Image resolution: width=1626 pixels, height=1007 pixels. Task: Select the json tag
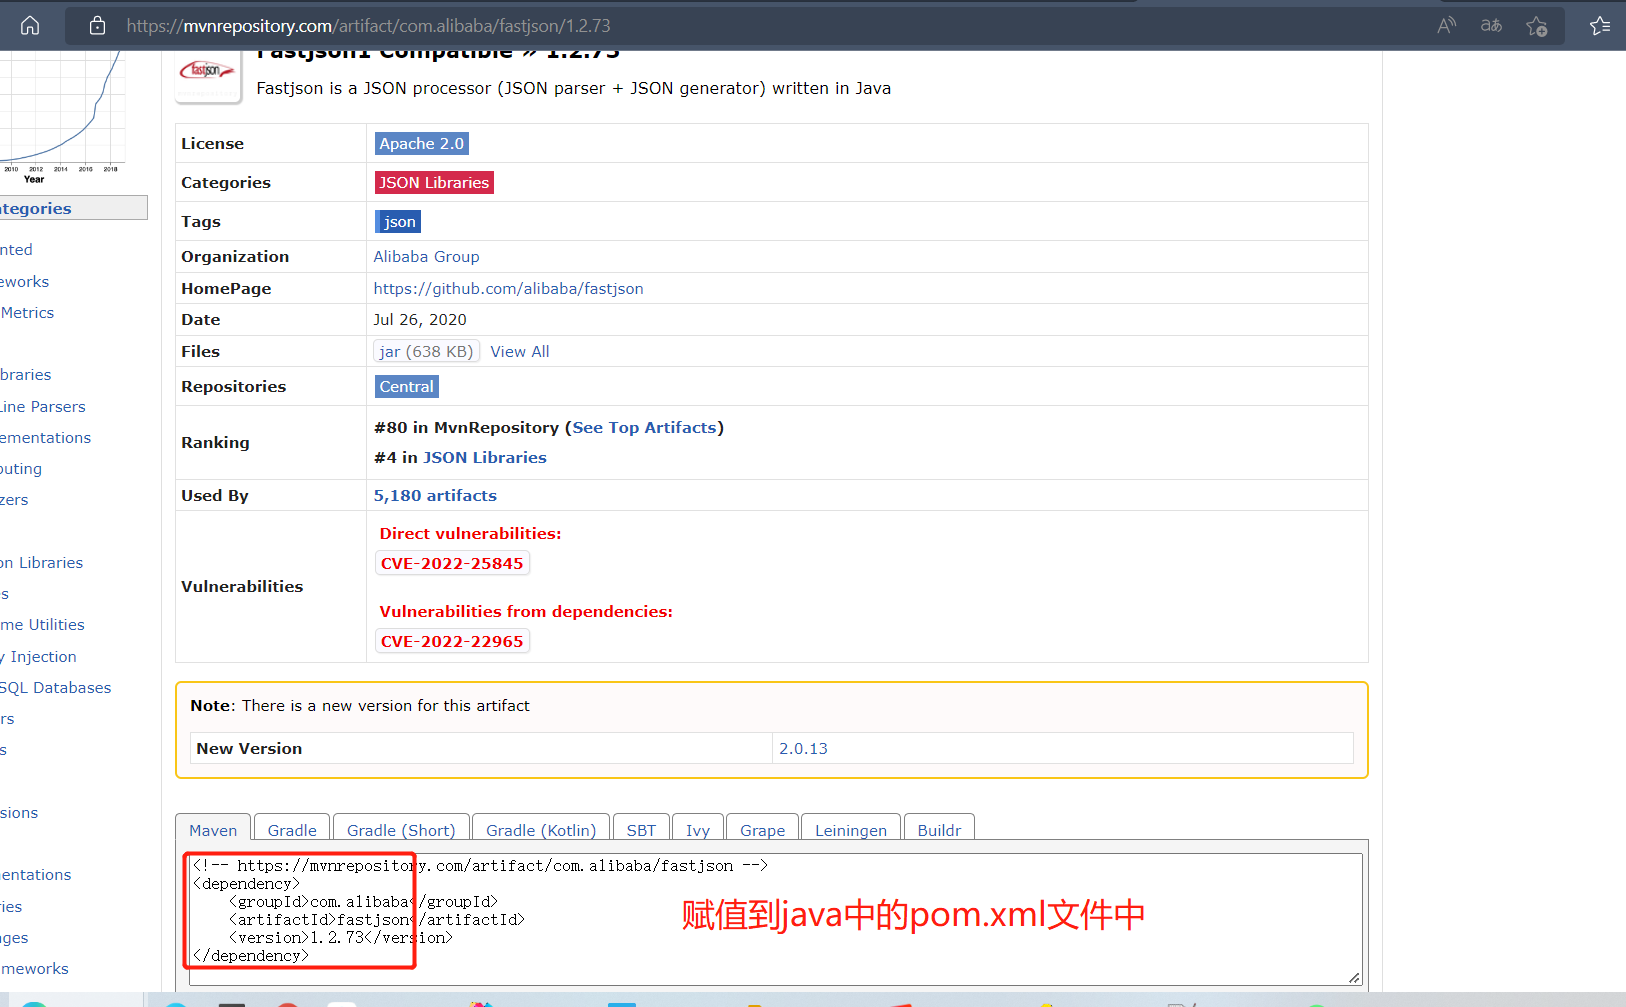(399, 222)
